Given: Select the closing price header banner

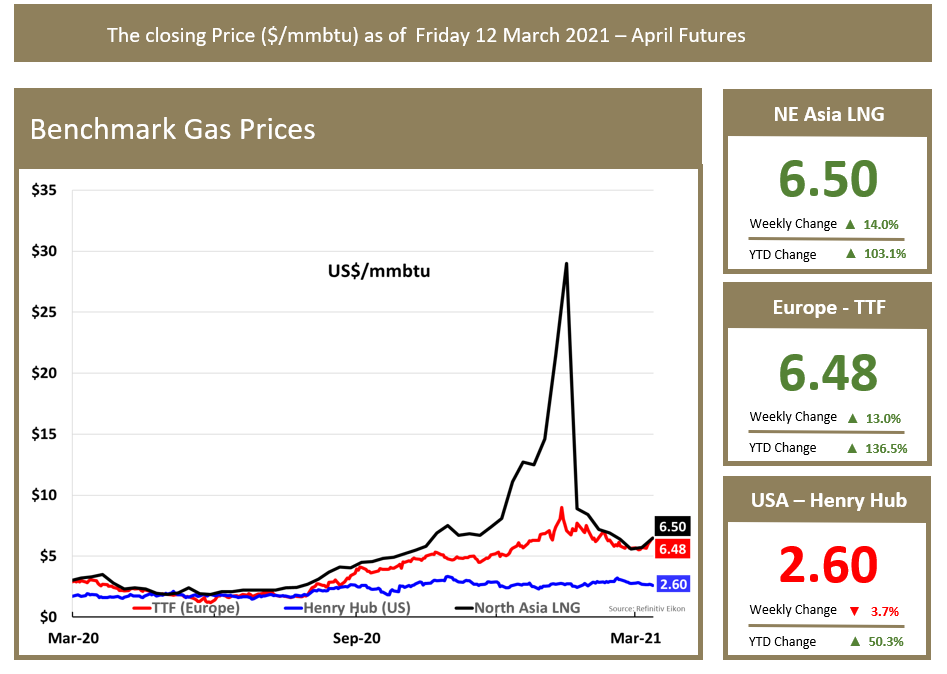Looking at the screenshot, I should coord(427,35).
